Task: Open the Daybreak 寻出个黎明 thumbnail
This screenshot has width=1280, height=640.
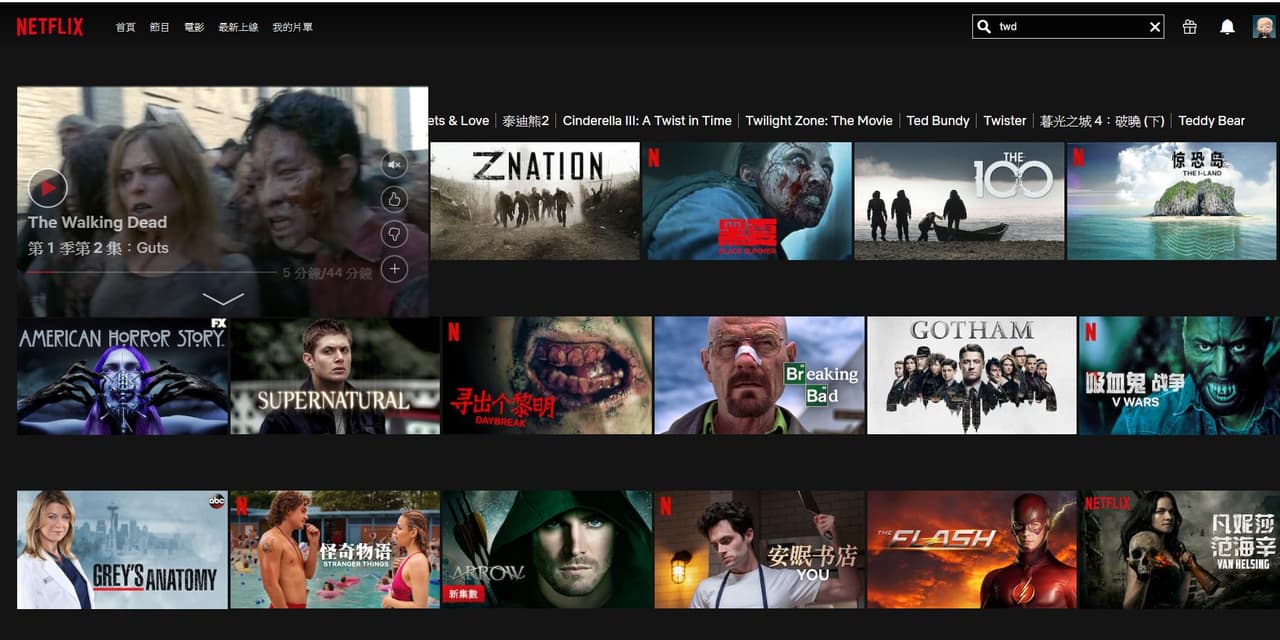Action: point(547,375)
